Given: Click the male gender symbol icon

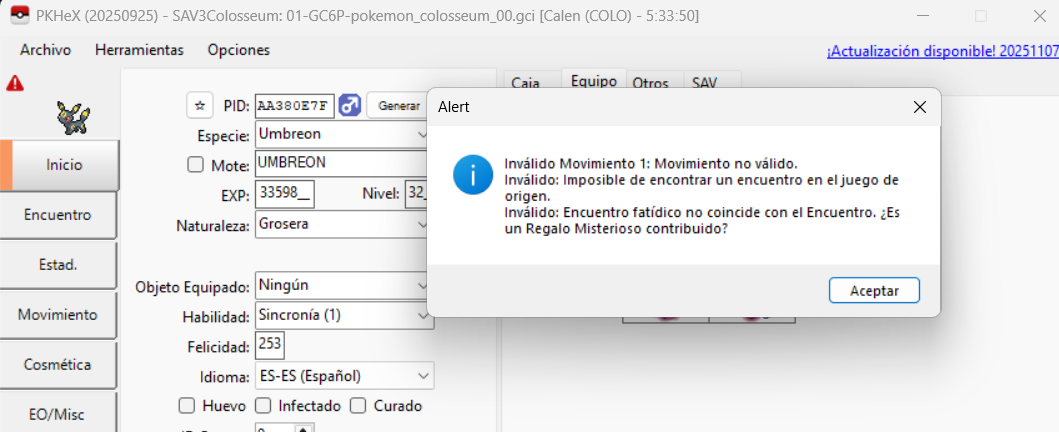Looking at the screenshot, I should (350, 105).
